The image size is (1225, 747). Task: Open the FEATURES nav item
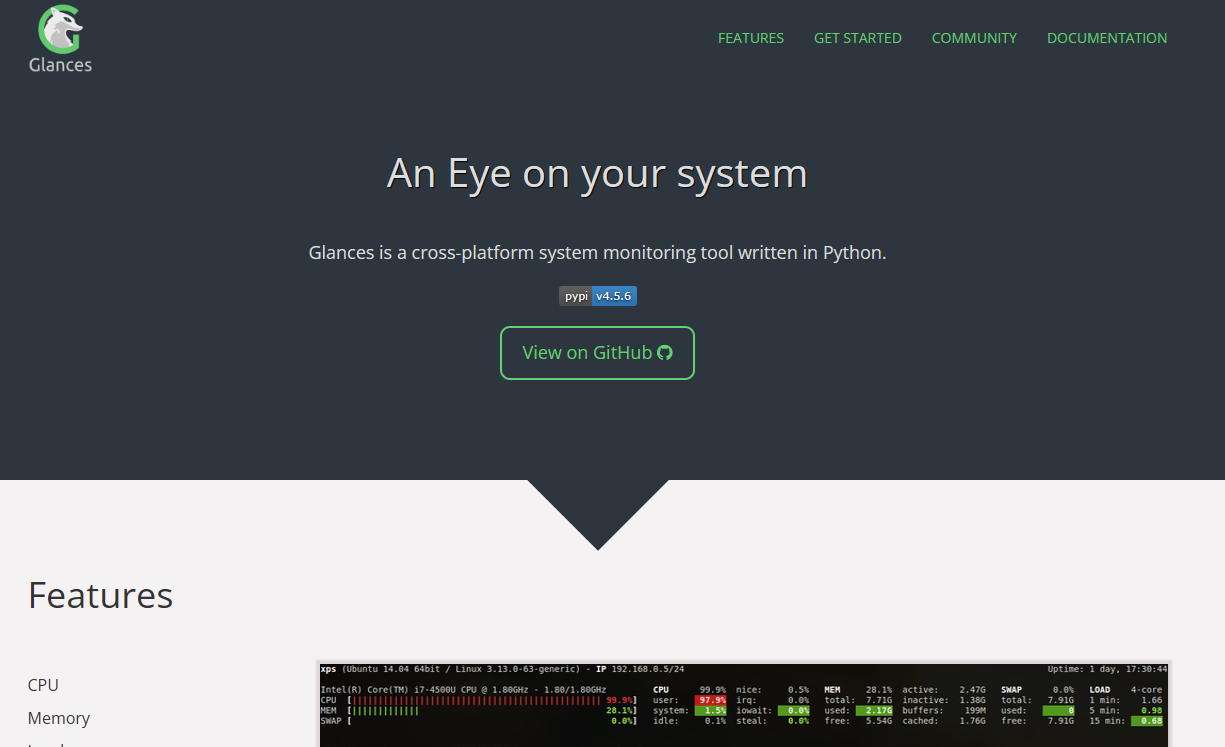tap(751, 38)
